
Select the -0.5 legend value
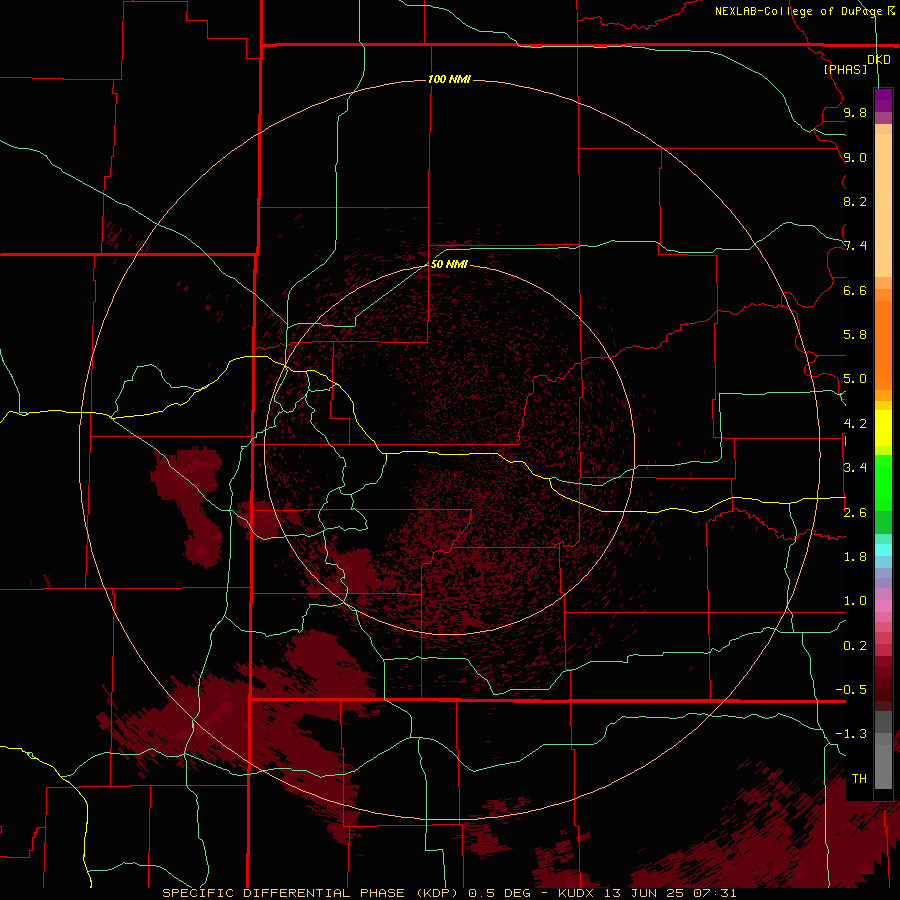[851, 689]
